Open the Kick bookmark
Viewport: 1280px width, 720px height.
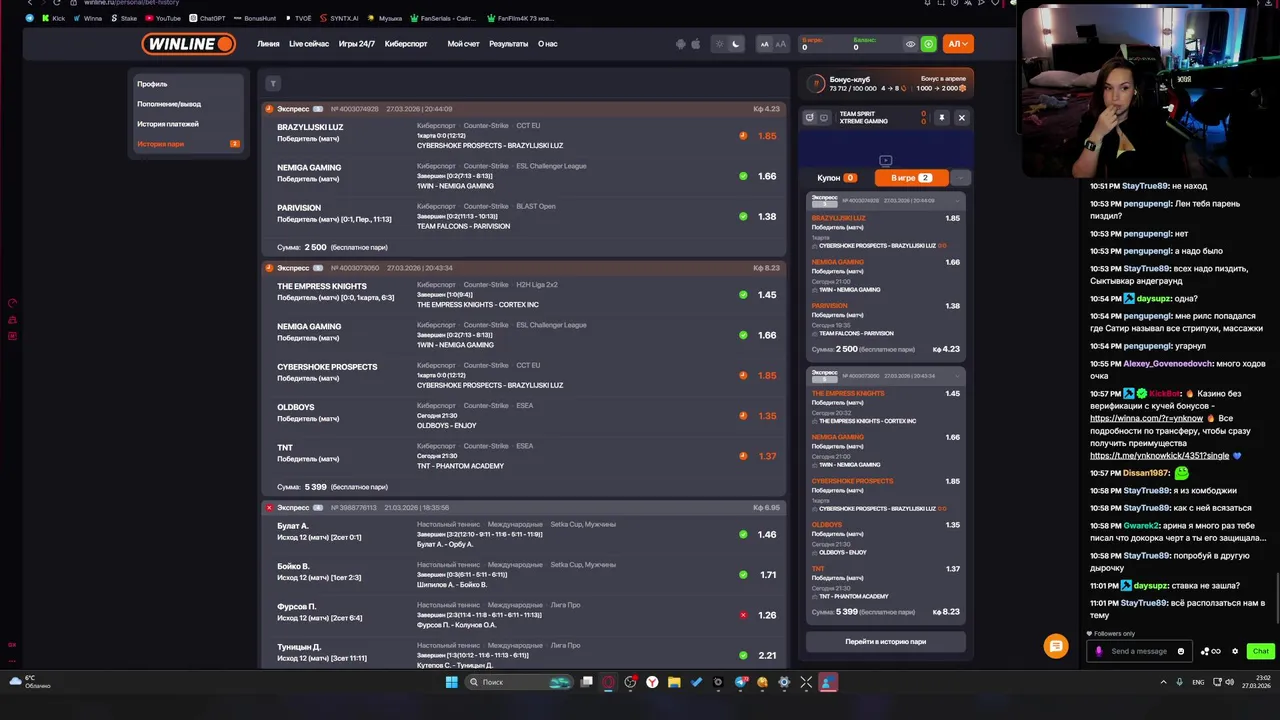click(54, 18)
